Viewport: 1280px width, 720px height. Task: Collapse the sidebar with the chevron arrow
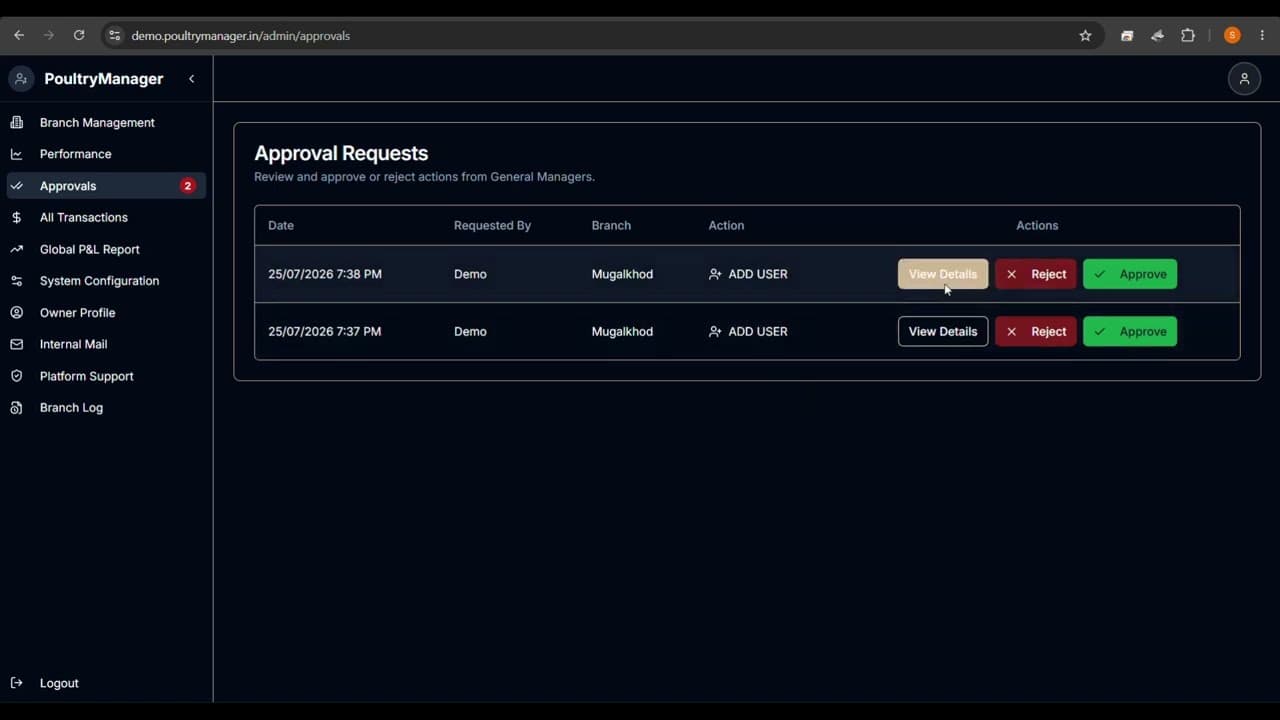click(x=191, y=79)
